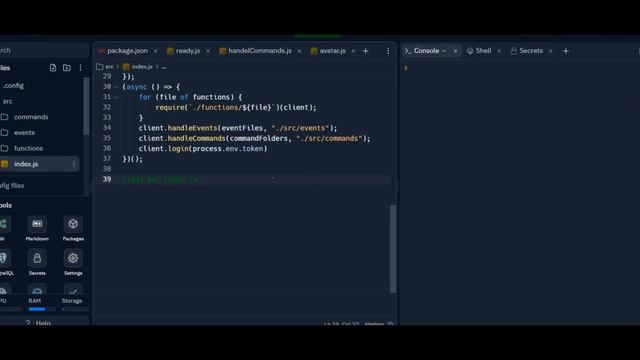640x360 pixels.
Task: Click the client.handleEvents line of code
Action: click(238, 128)
